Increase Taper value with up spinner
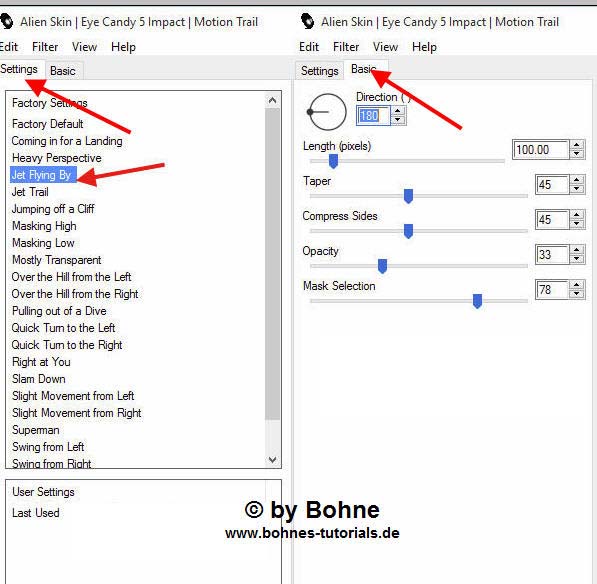597x584 pixels. coord(577,180)
